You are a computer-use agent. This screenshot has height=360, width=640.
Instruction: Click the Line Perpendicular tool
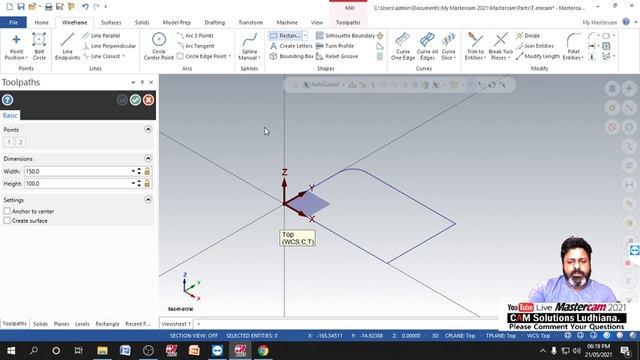[x=109, y=46]
